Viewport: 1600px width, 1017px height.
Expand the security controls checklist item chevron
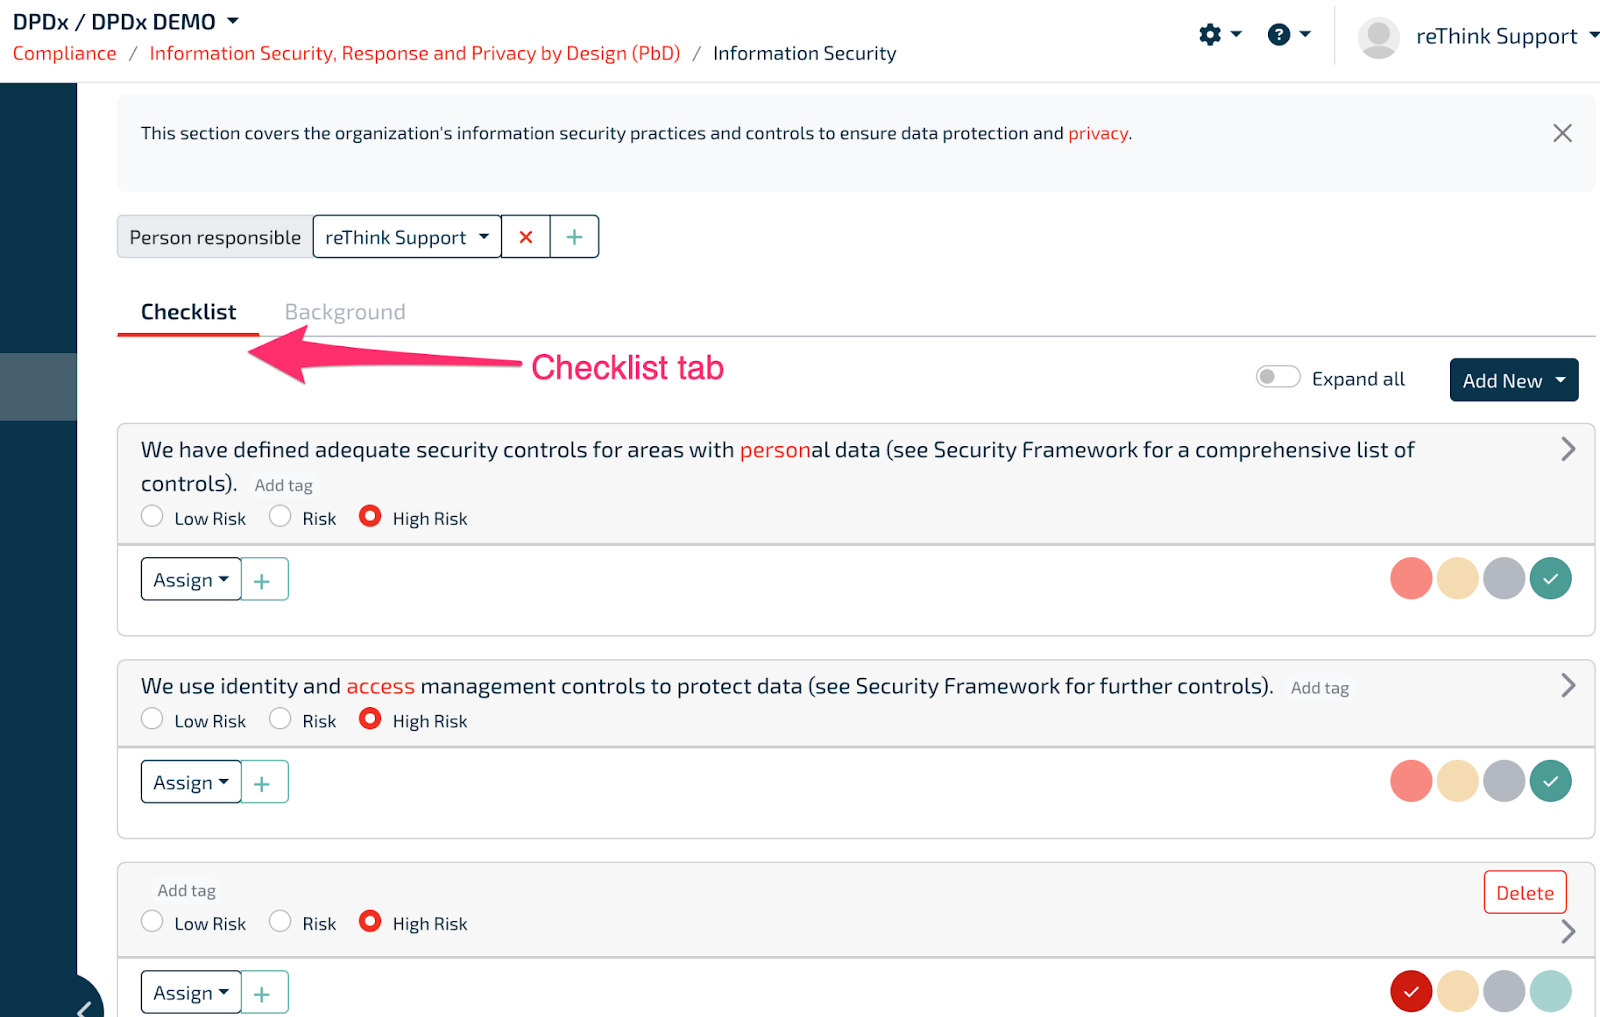coord(1566,448)
